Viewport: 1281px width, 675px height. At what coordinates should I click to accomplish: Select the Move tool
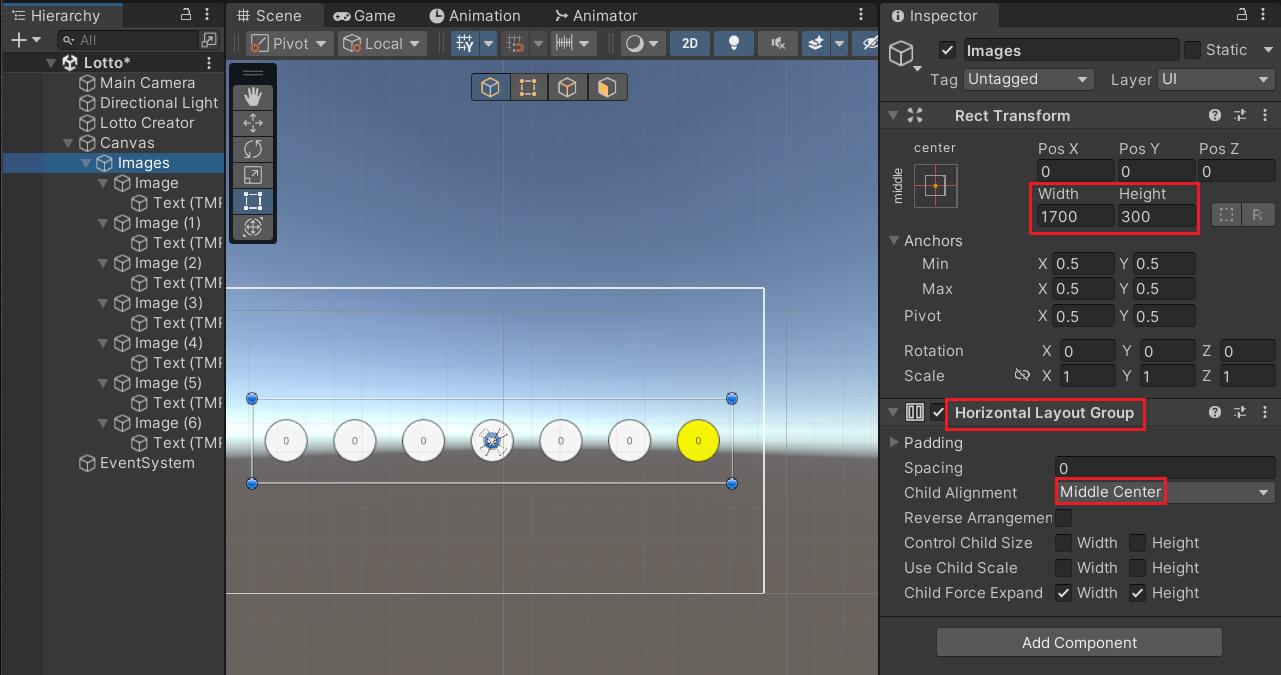click(x=253, y=123)
